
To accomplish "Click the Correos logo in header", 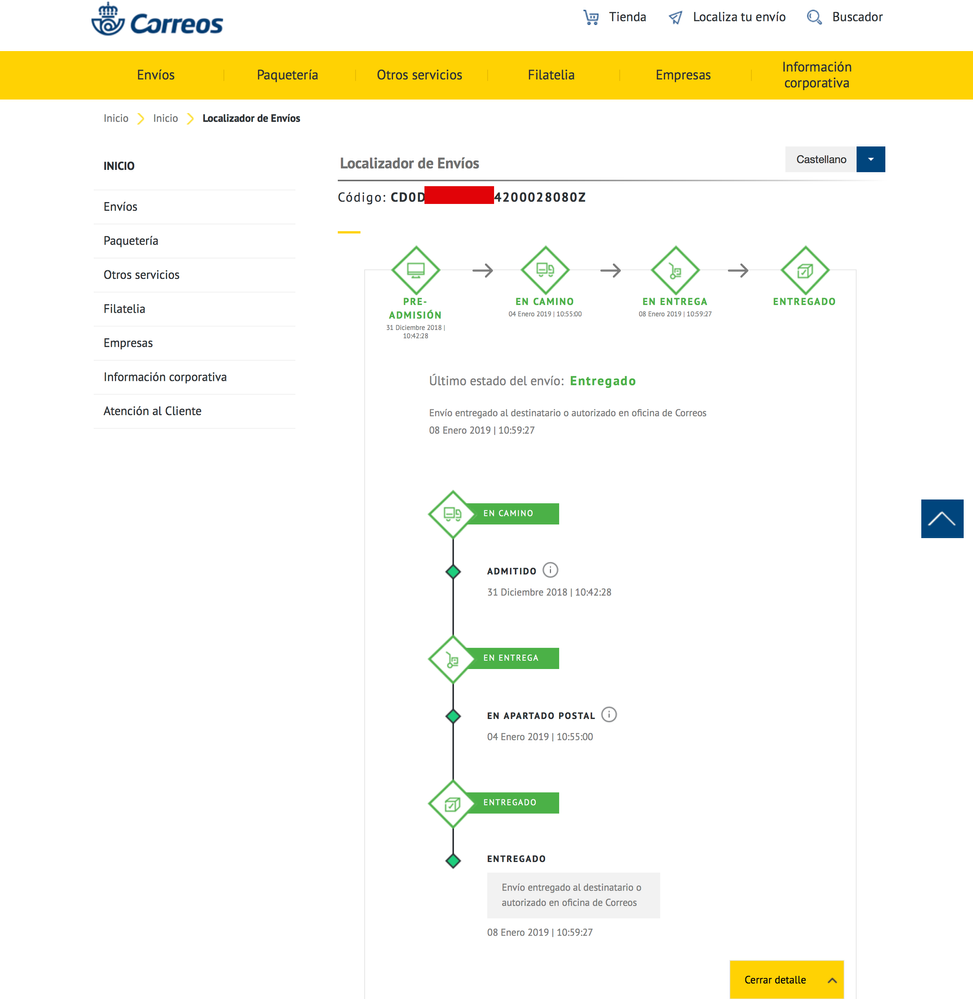I will (157, 21).
